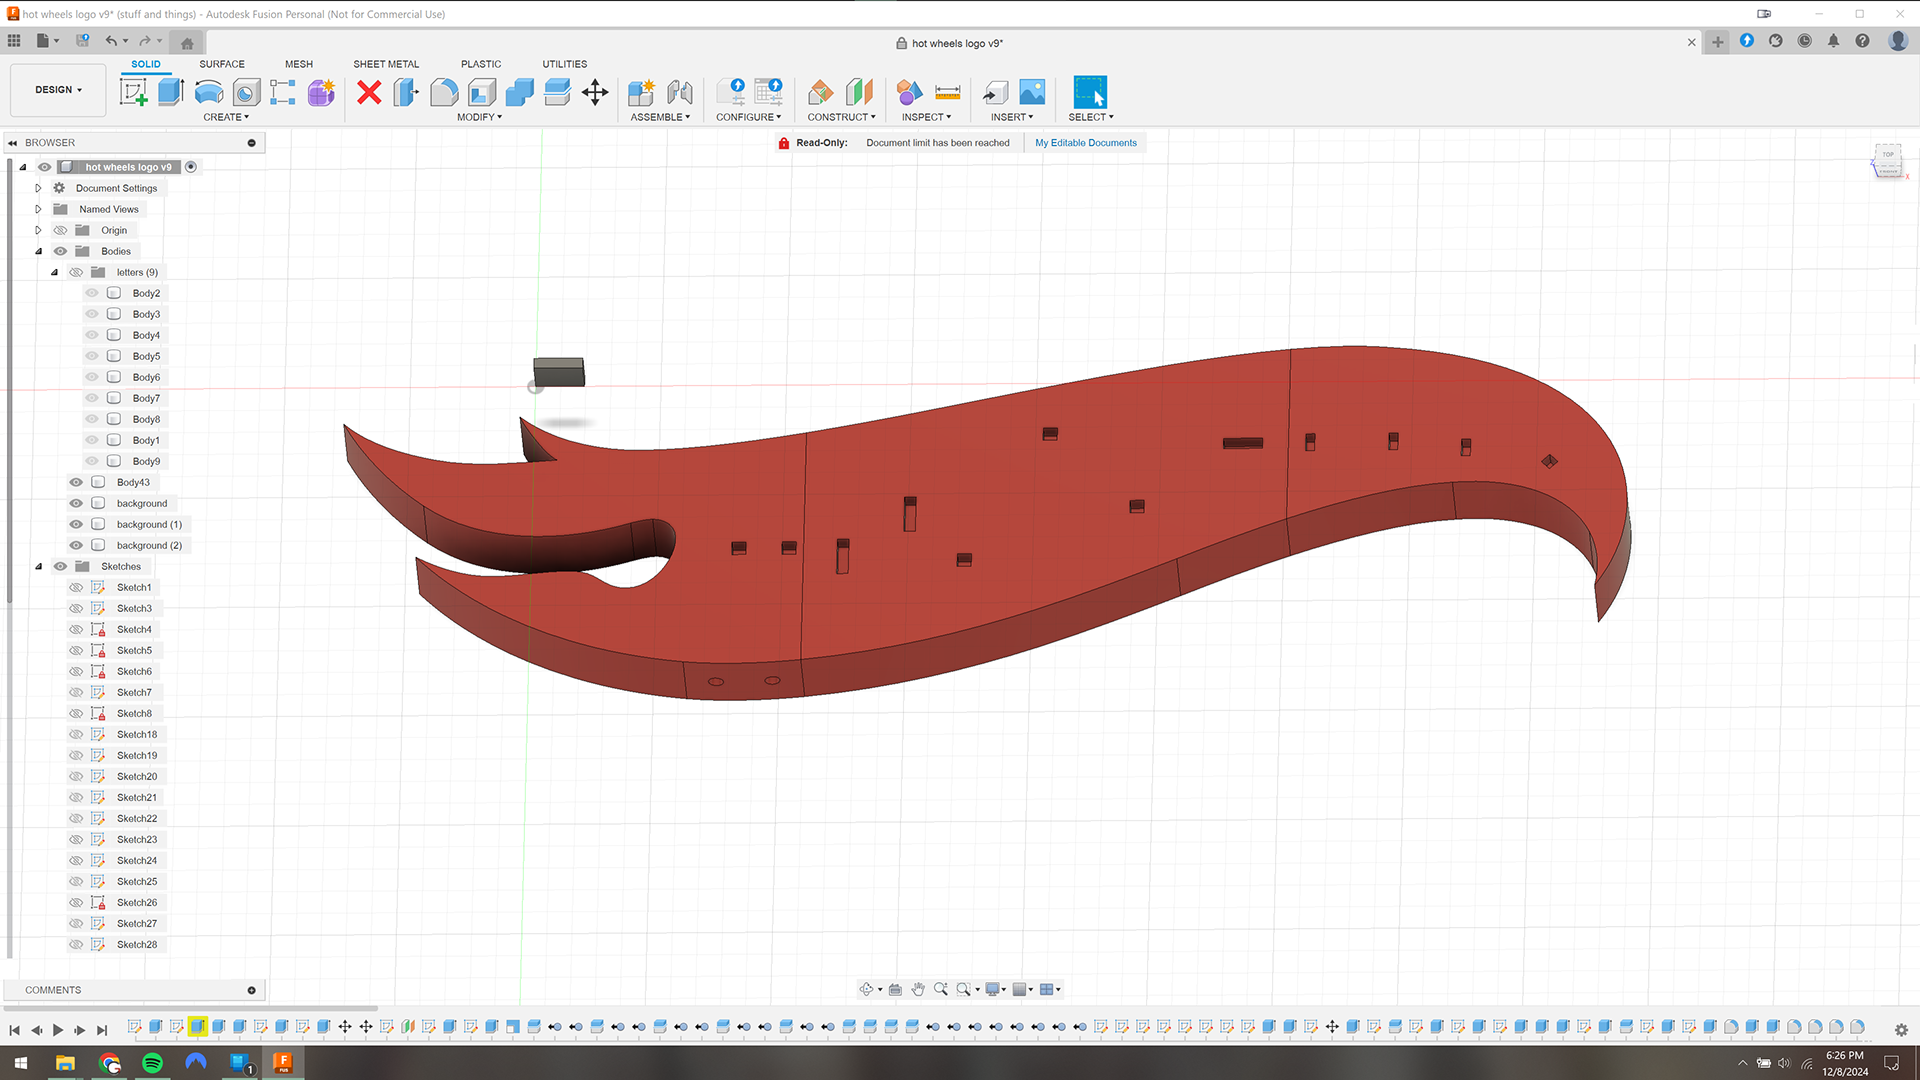Jump to timeline beginning
Viewport: 1920px width, 1080px height.
14,1030
